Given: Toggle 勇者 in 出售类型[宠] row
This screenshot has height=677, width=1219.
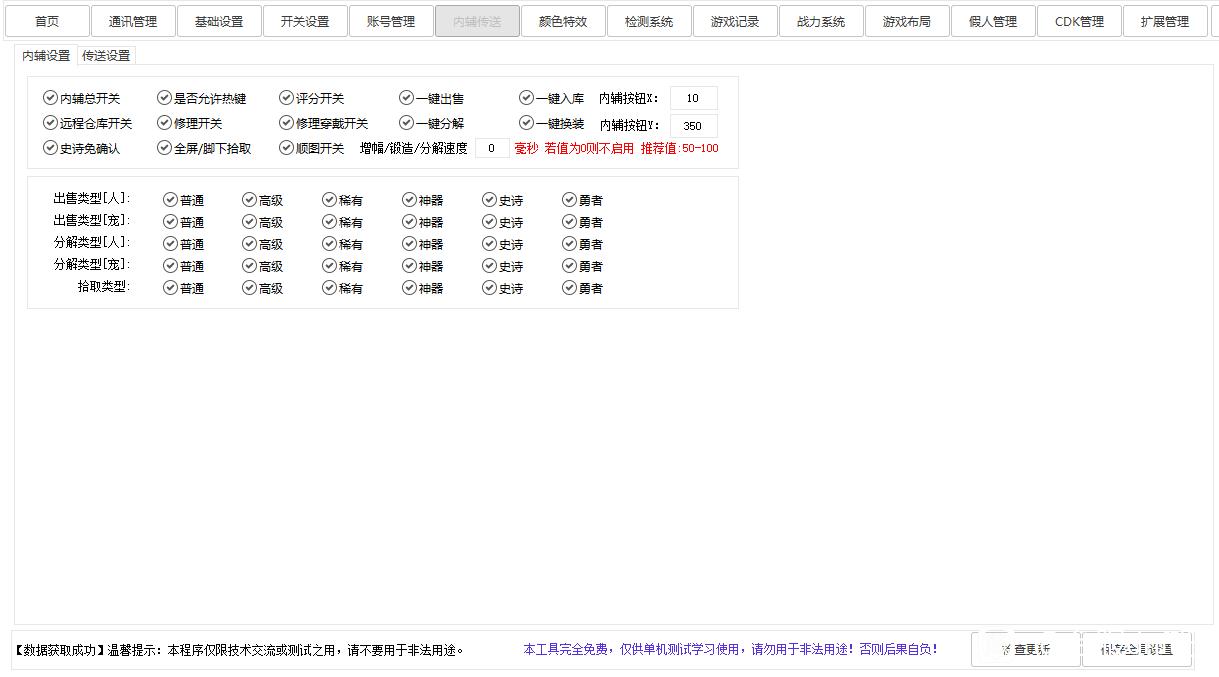Looking at the screenshot, I should 583,222.
